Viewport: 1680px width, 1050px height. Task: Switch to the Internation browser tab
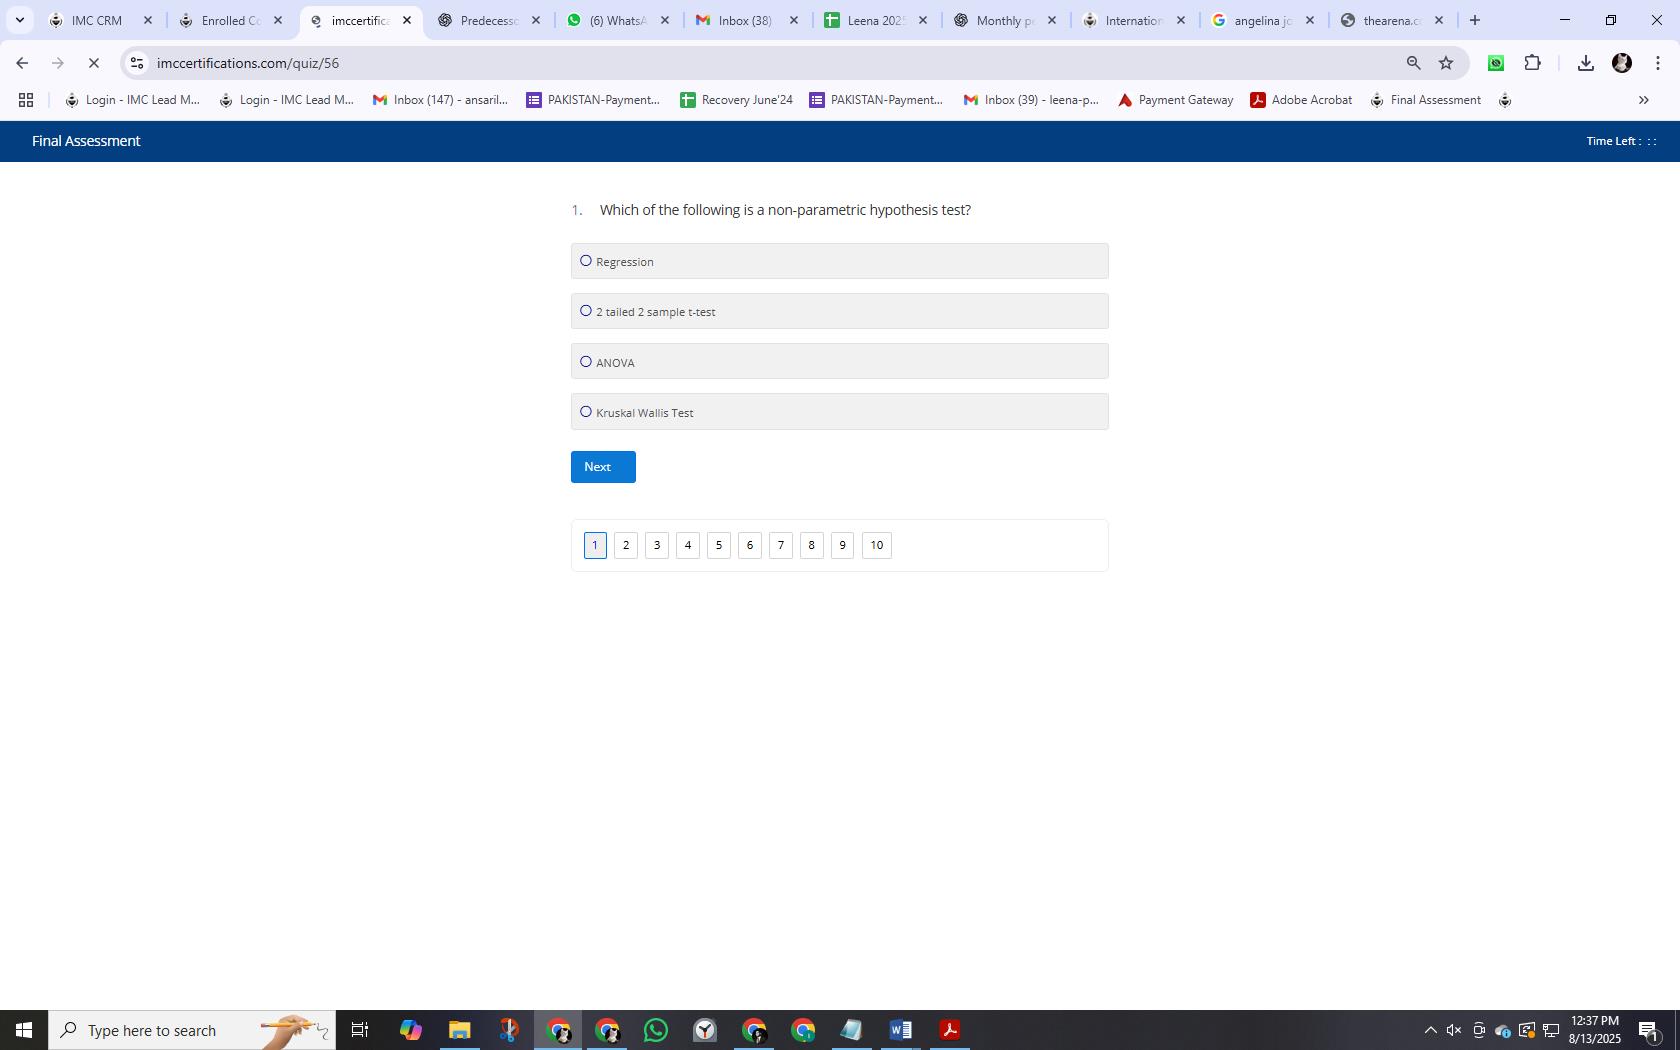[x=1133, y=20]
